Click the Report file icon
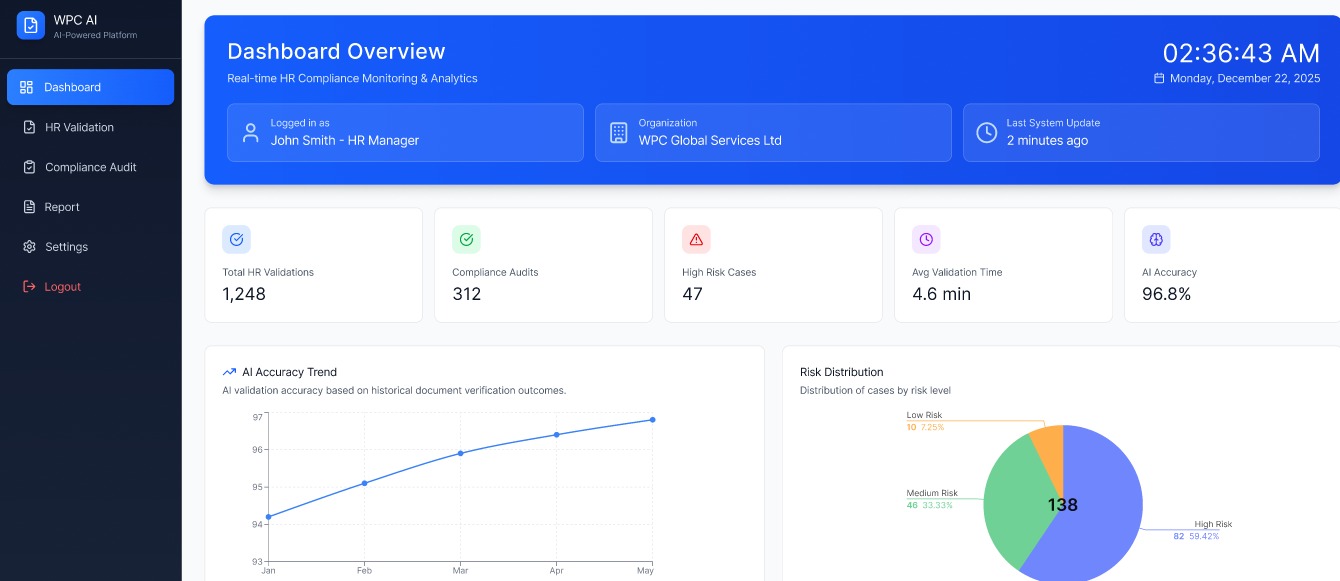This screenshot has width=1340, height=581. pos(29,207)
